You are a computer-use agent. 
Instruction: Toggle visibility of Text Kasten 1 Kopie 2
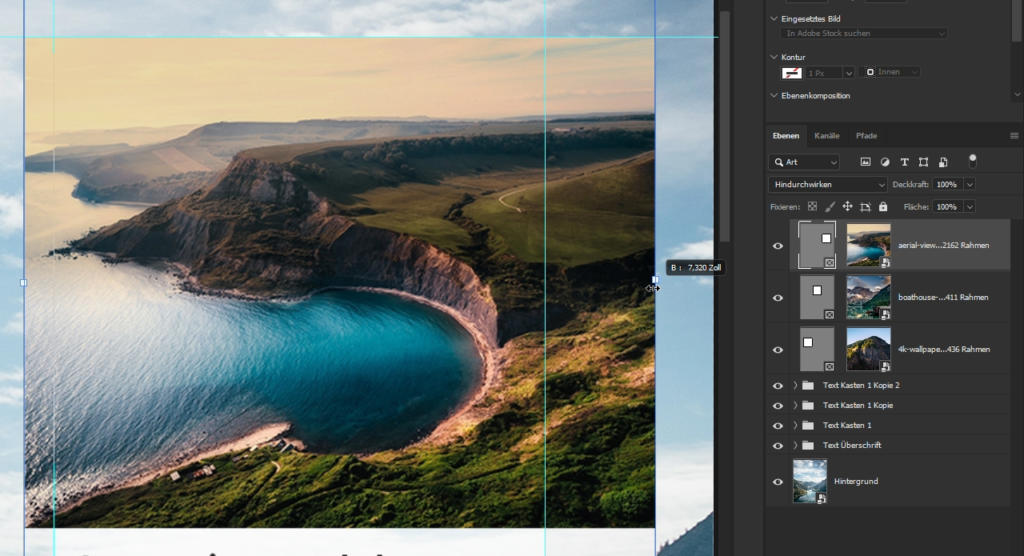coord(778,385)
